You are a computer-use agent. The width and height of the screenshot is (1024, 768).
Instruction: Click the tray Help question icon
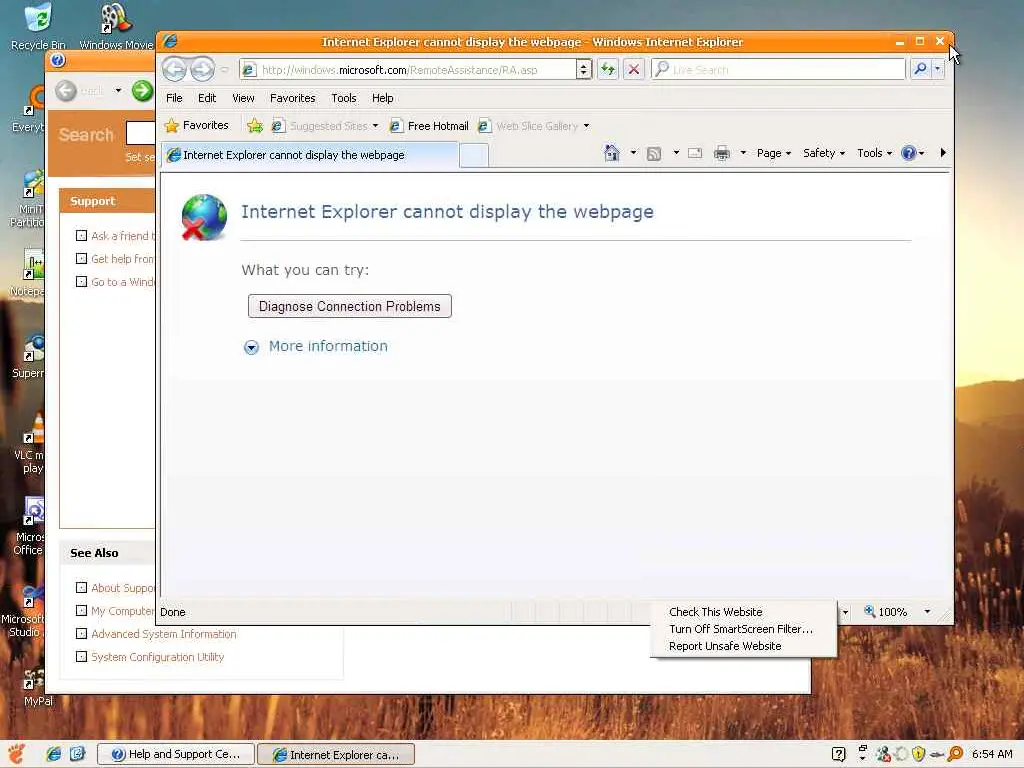click(839, 754)
